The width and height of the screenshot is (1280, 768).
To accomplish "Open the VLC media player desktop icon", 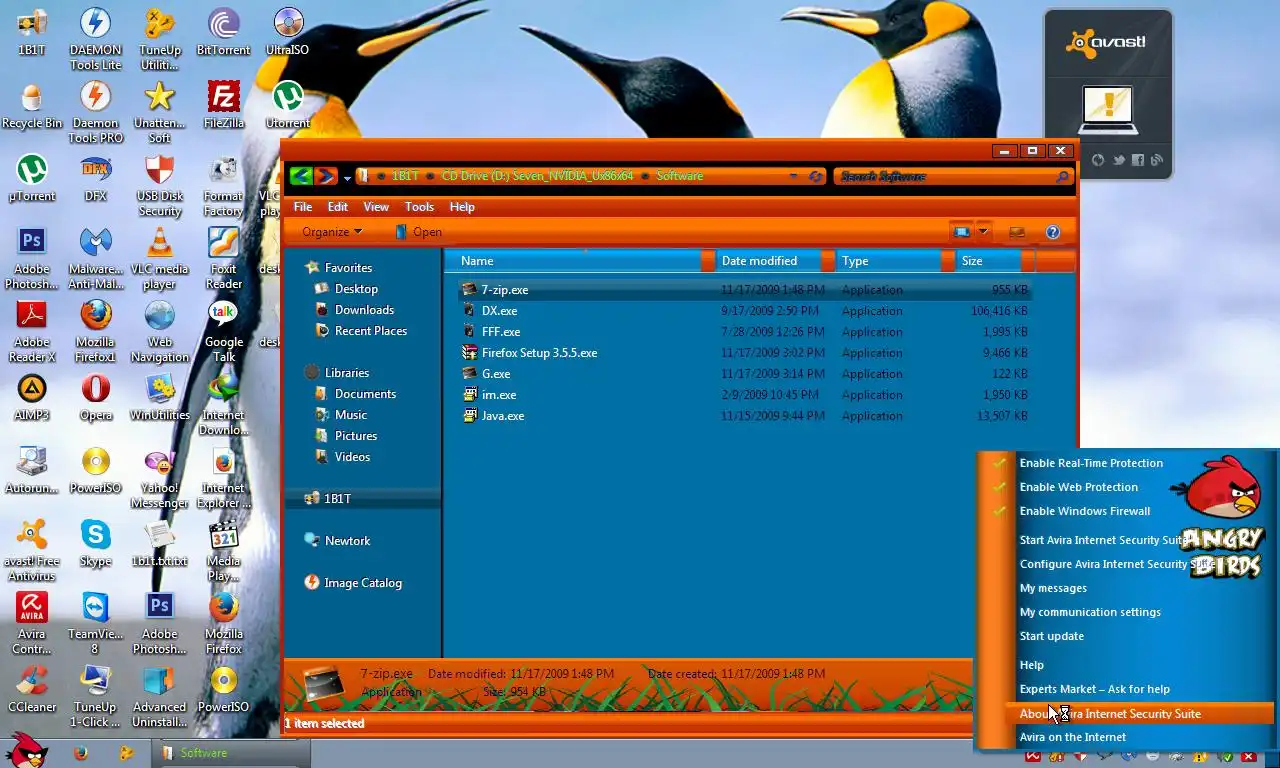I will click(x=159, y=258).
